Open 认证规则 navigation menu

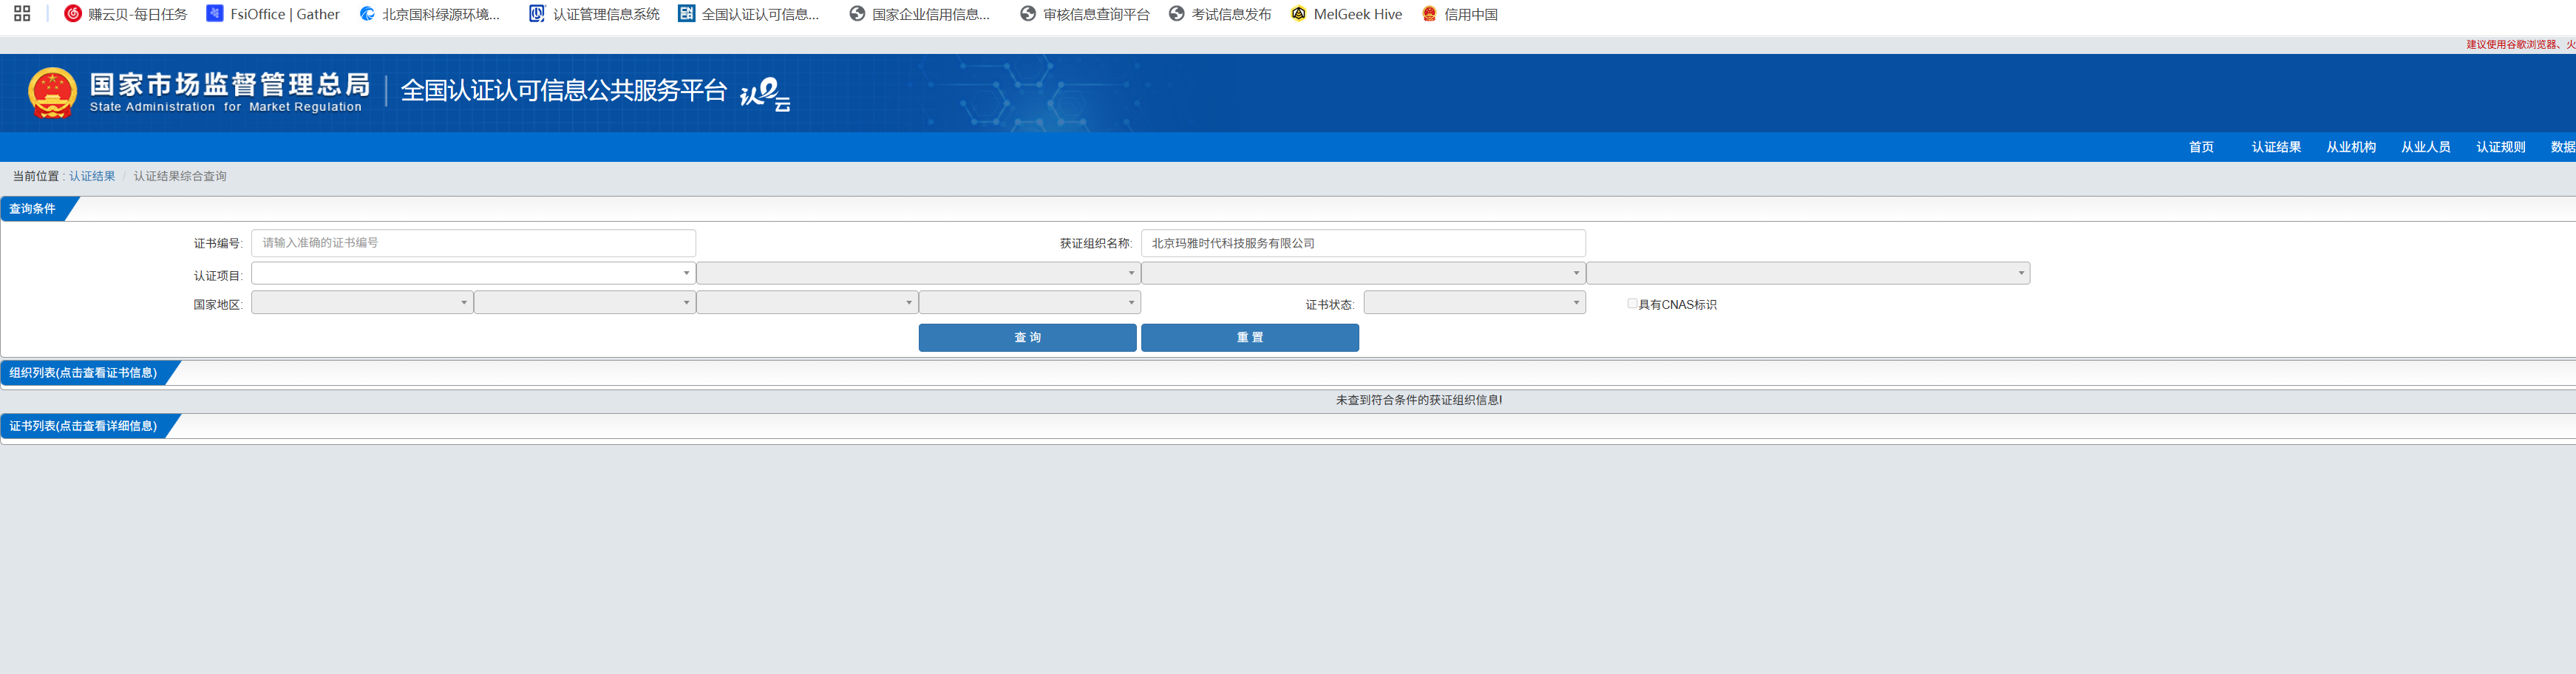tap(2501, 147)
